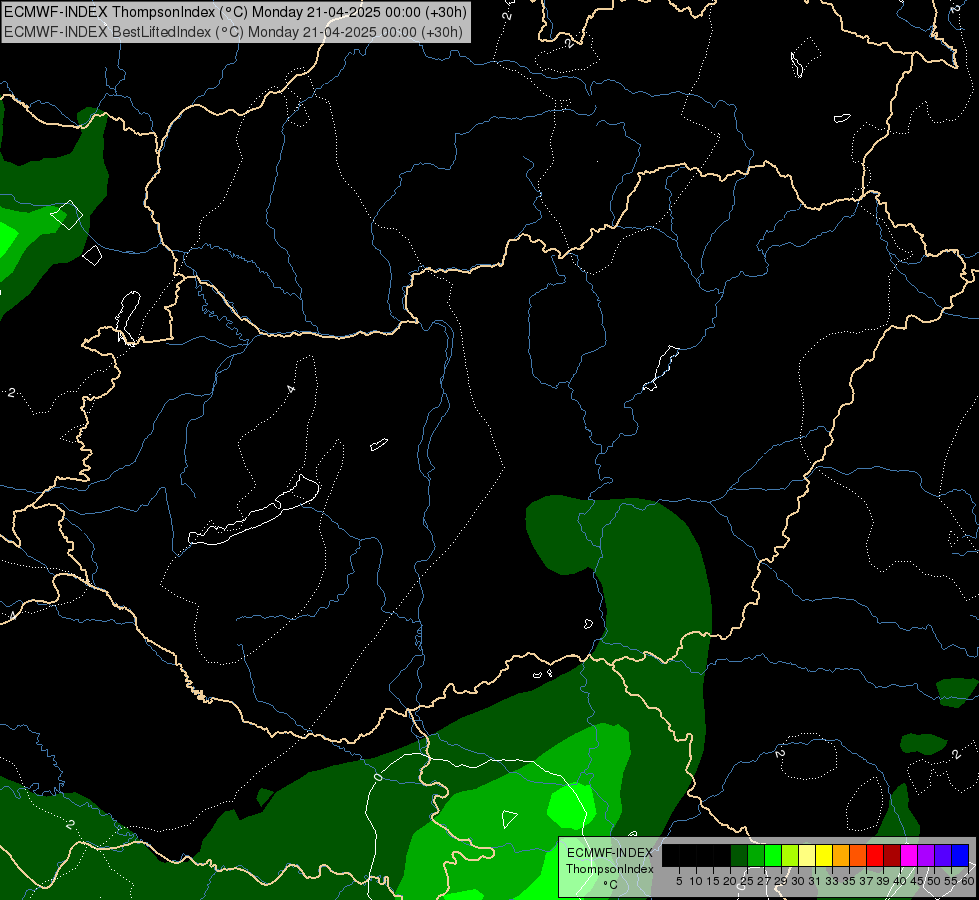Click the legend tick label 29
This screenshot has height=900, width=979.
click(x=781, y=881)
